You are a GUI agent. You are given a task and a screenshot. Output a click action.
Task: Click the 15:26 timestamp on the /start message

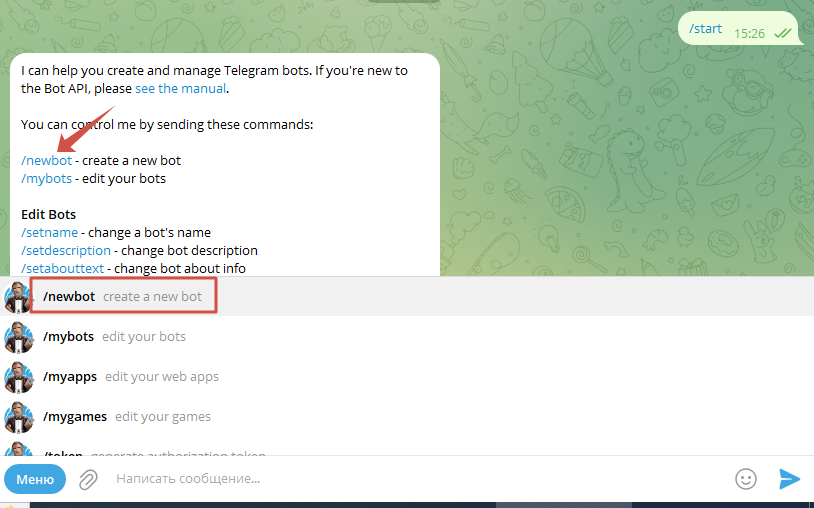click(749, 34)
